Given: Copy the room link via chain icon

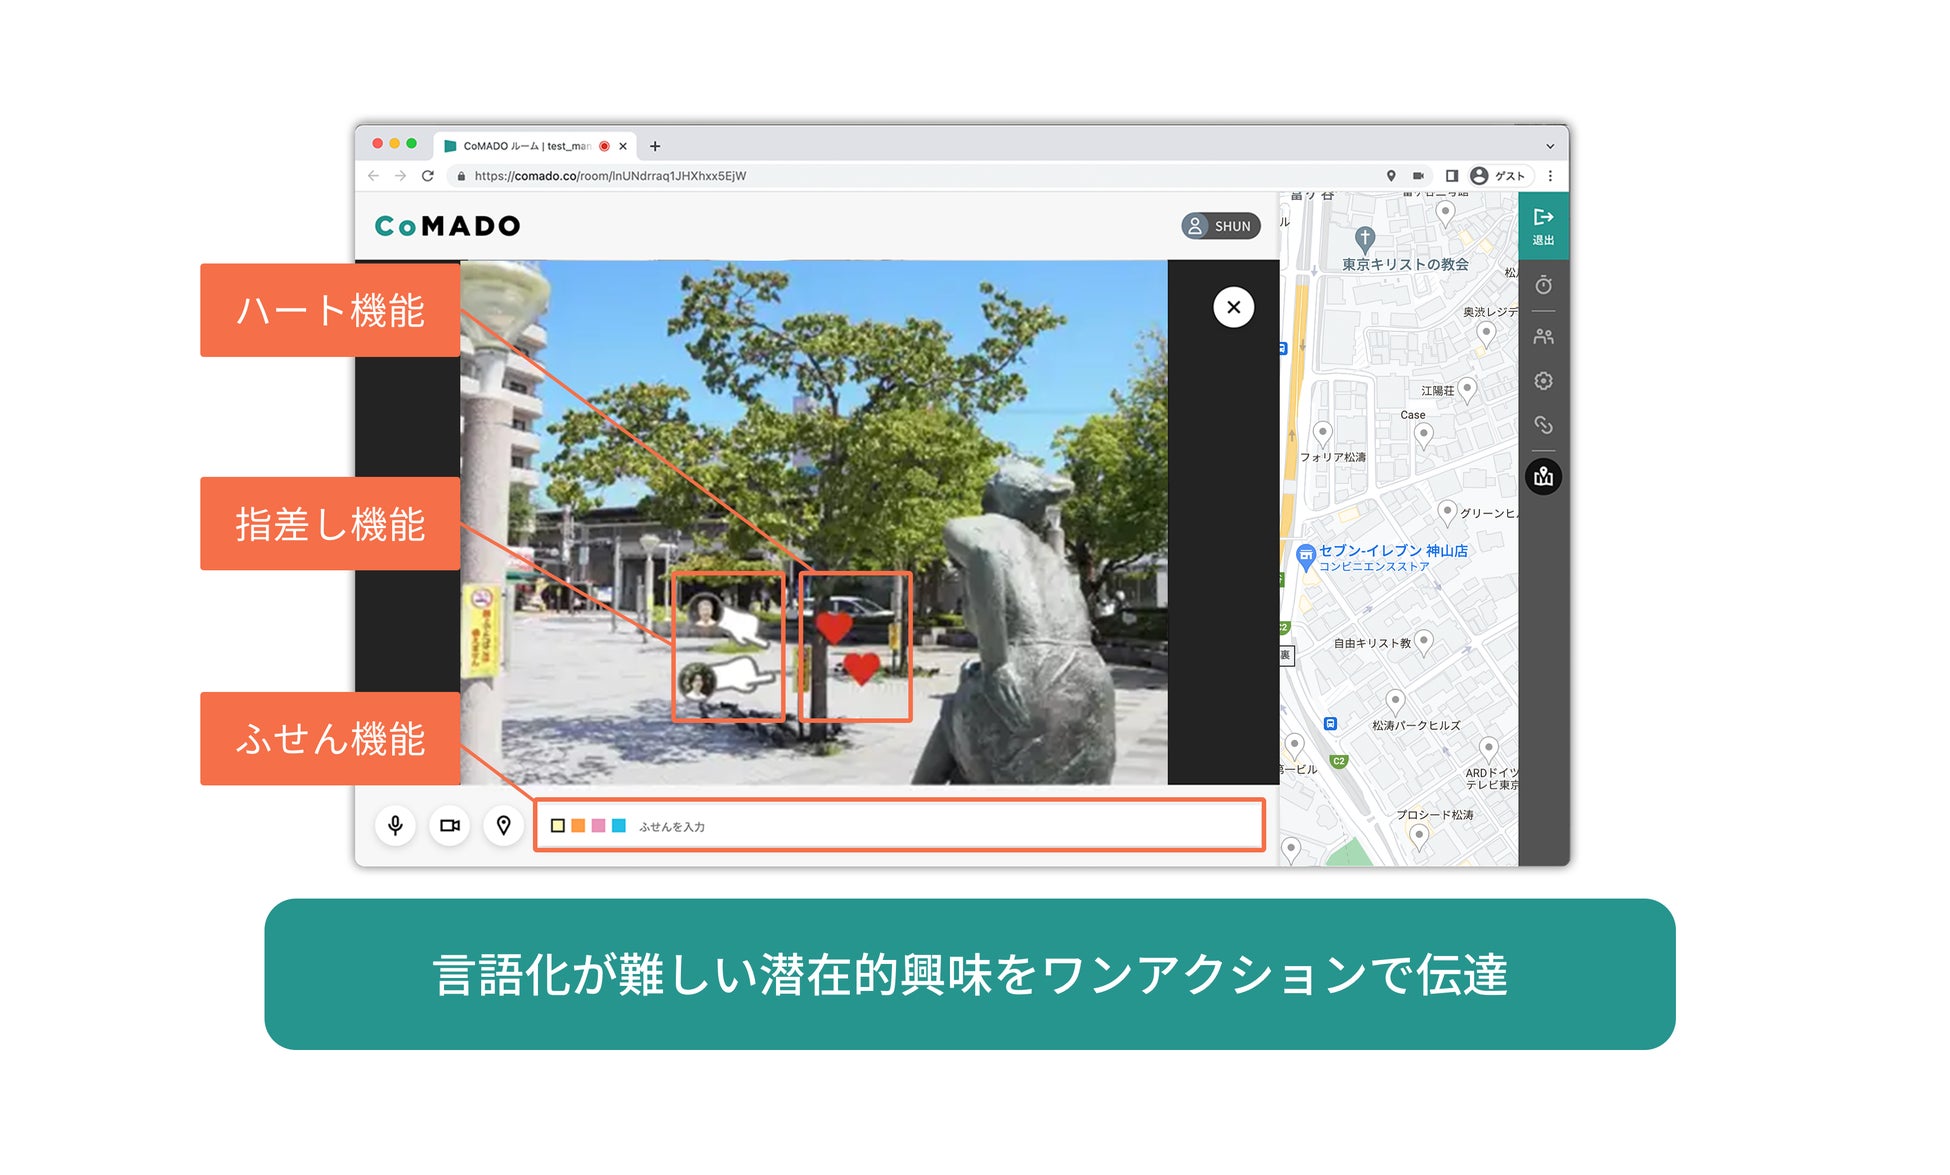Looking at the screenshot, I should pos(1543,425).
